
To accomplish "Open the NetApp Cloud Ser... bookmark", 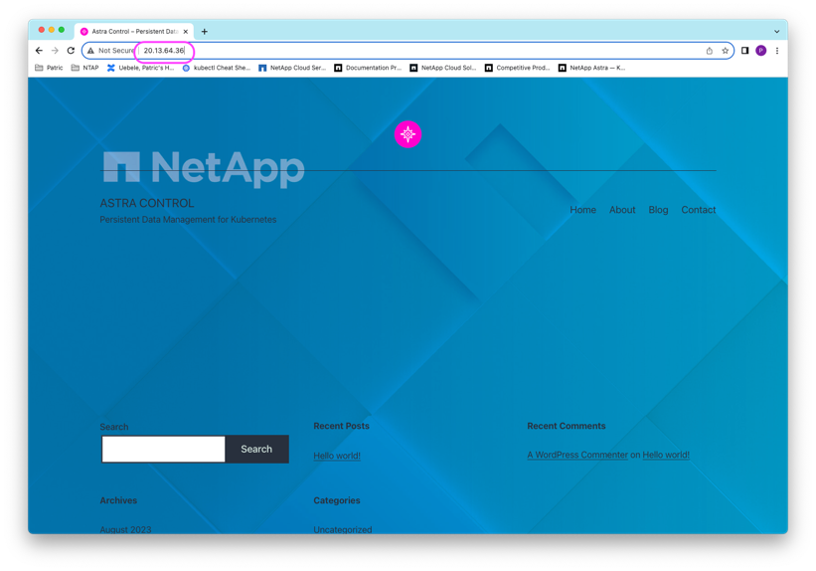I will point(292,68).
